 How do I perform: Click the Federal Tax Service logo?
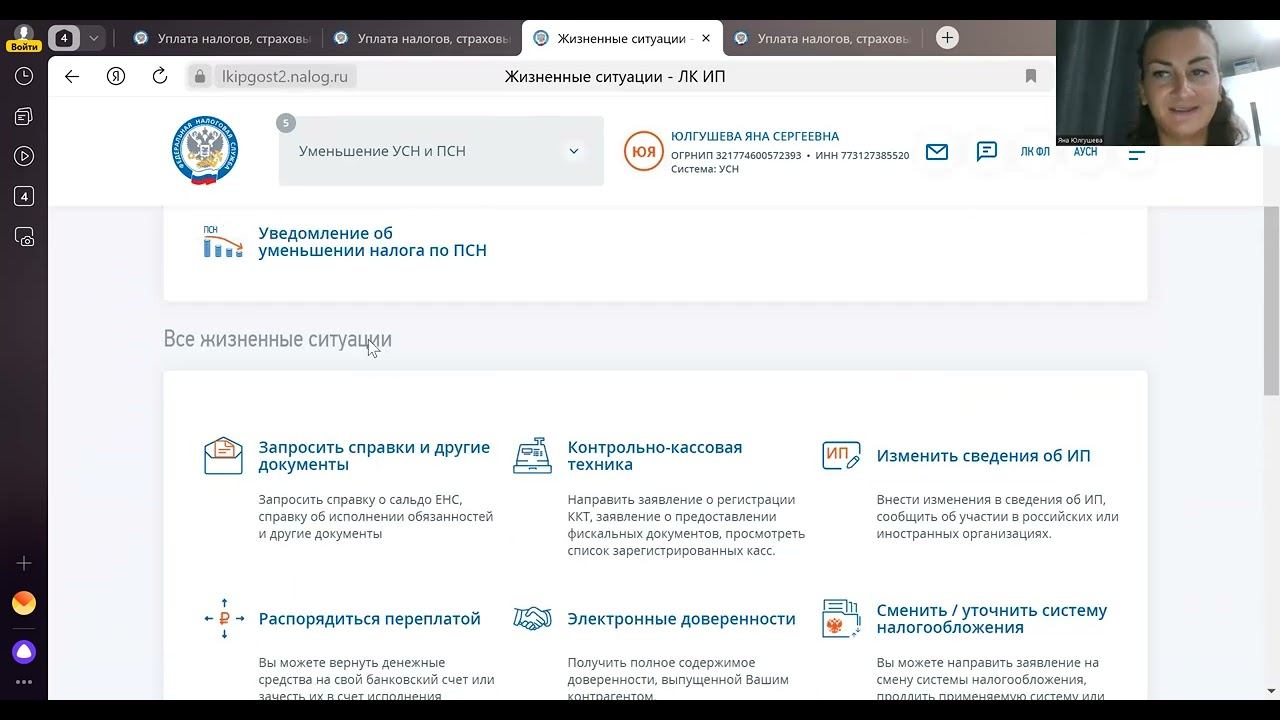[205, 151]
